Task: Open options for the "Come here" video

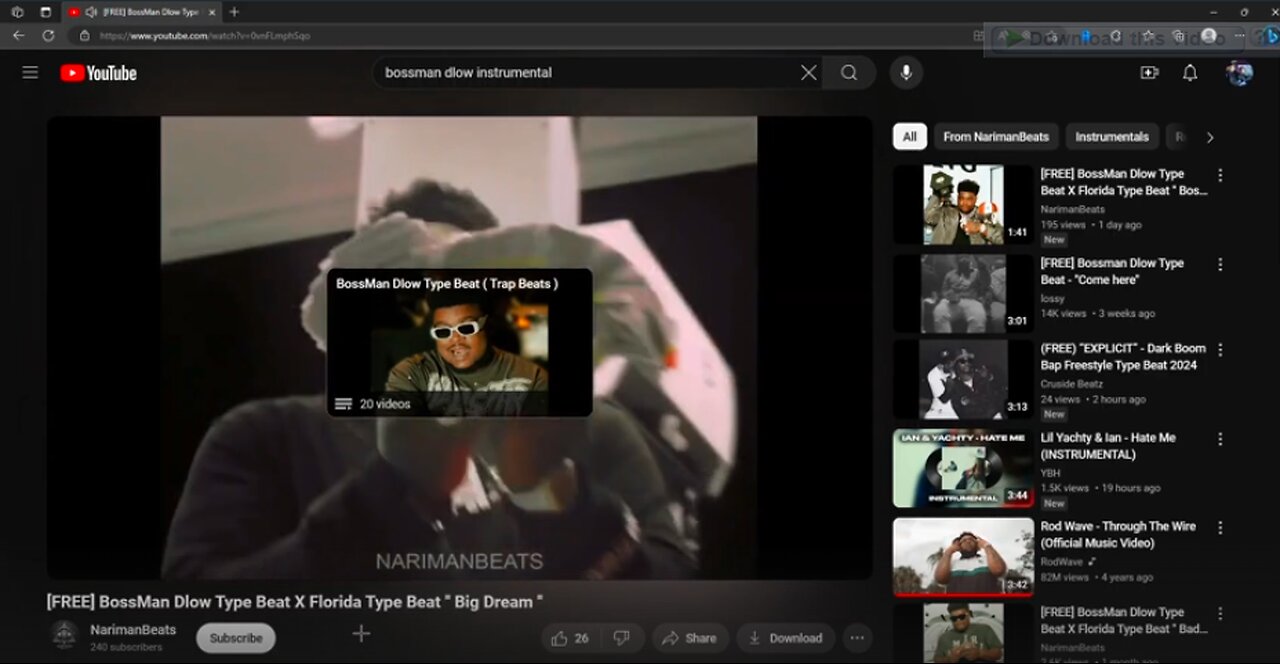Action: [1220, 265]
